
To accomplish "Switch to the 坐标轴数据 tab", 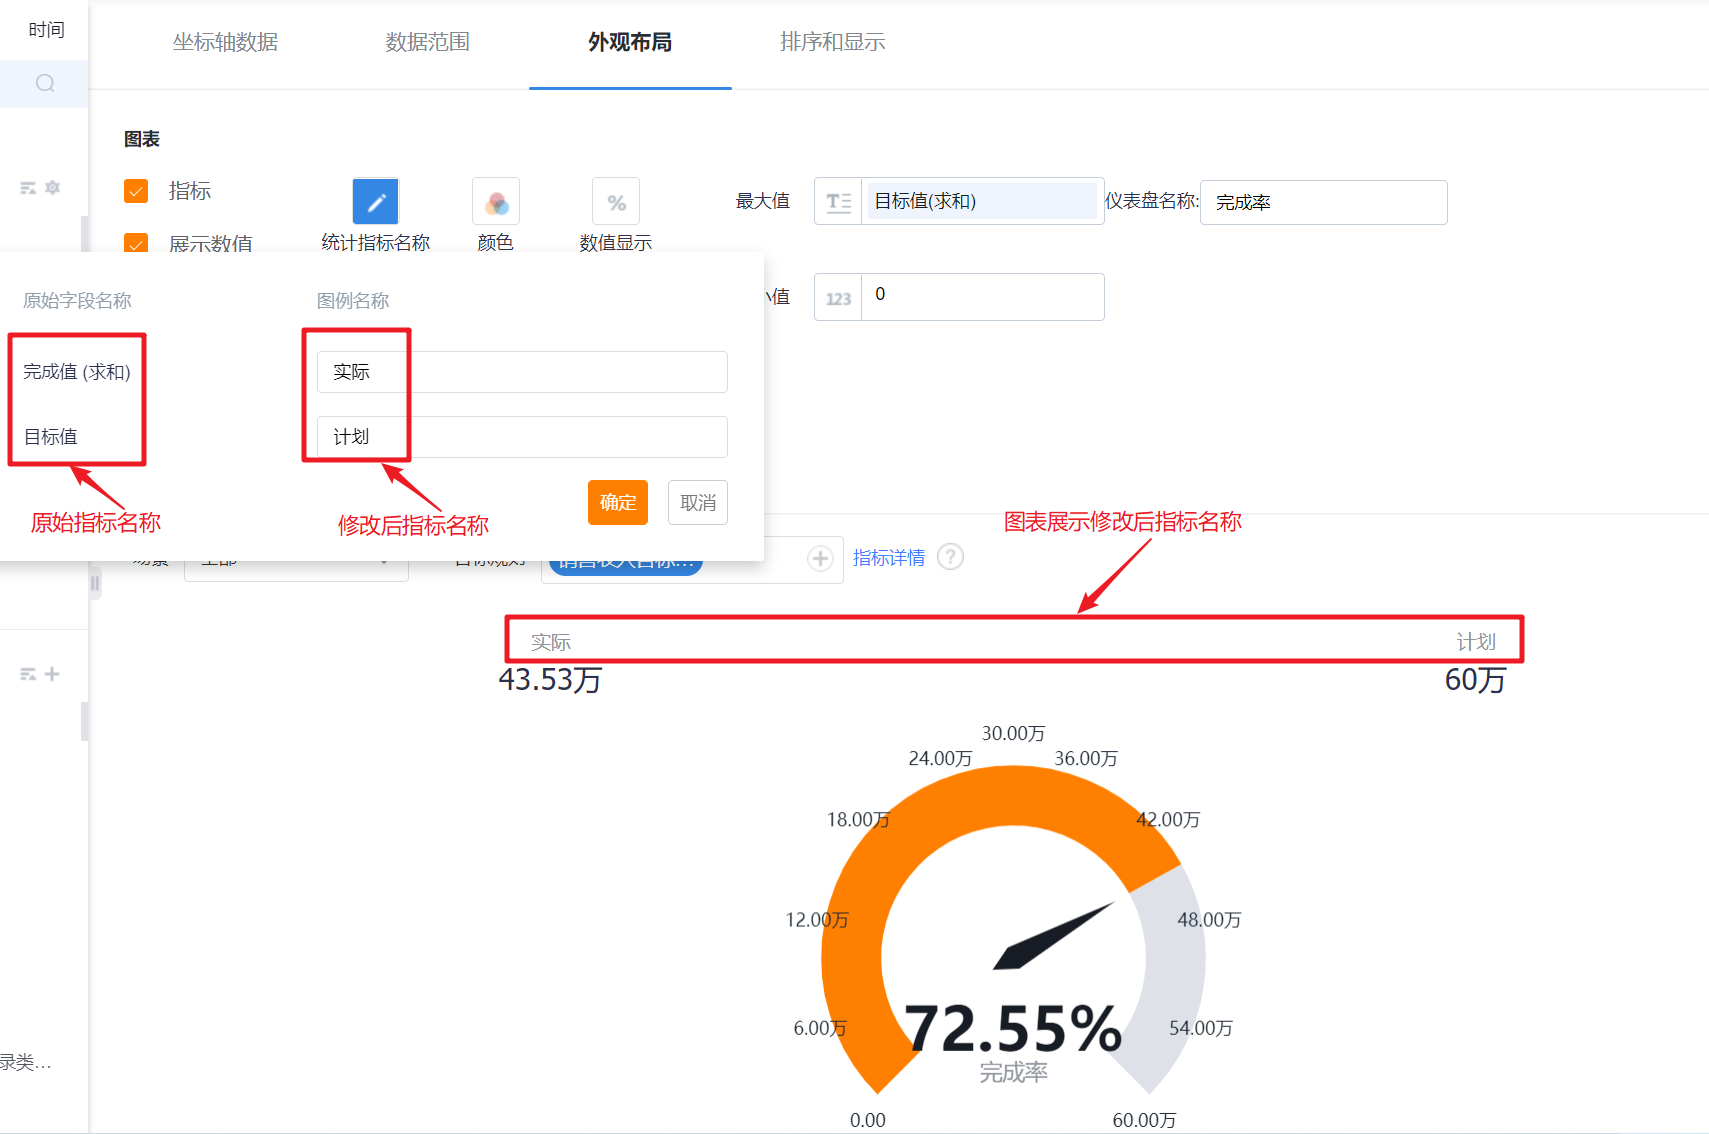I will pos(225,42).
